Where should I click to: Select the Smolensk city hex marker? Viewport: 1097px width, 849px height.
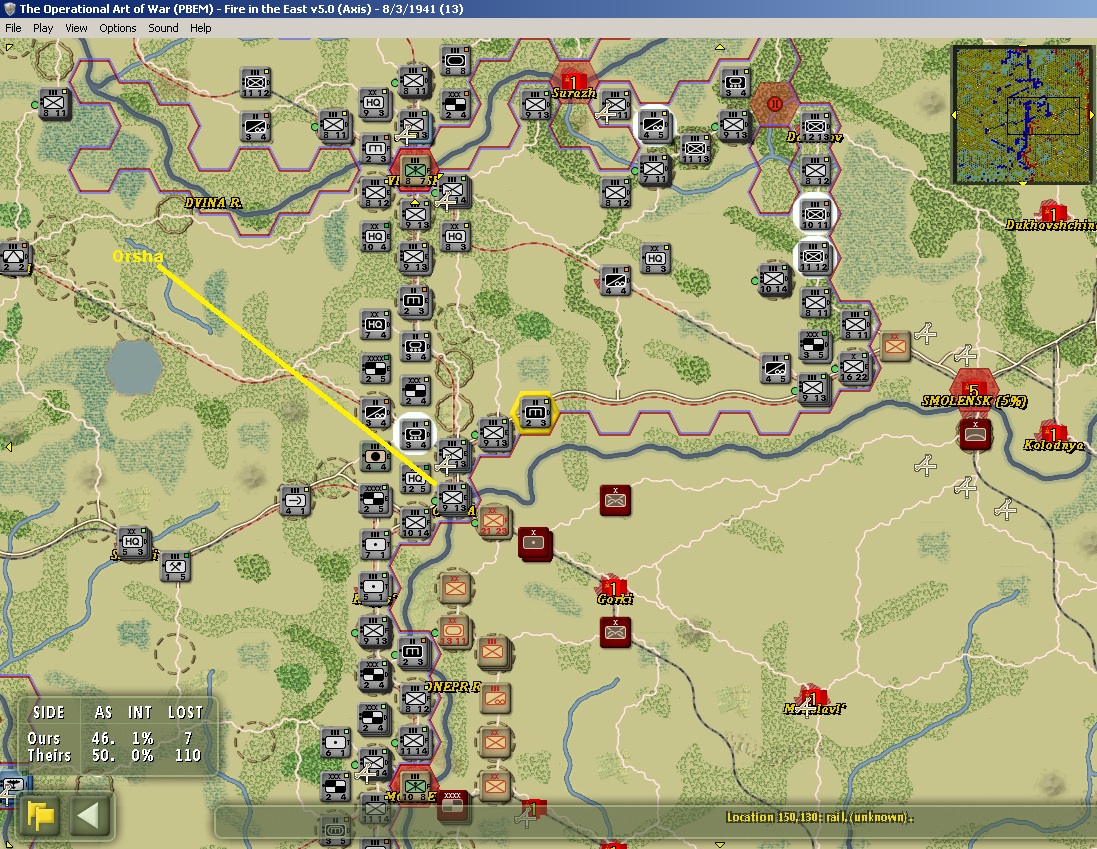(975, 389)
